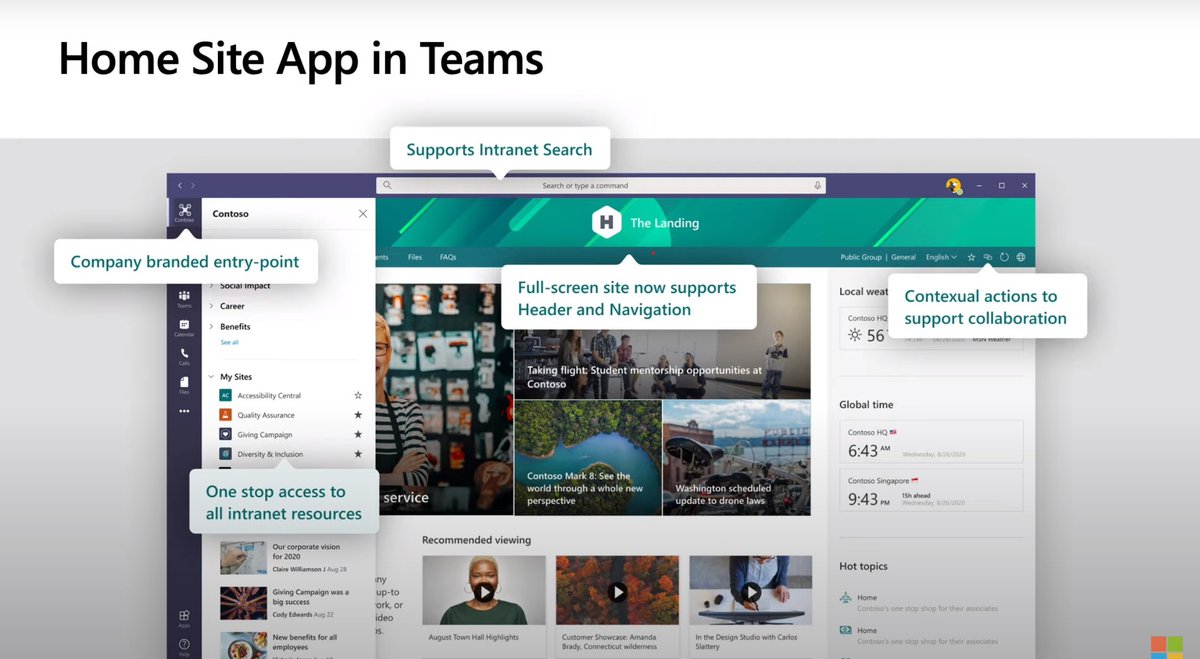Open the Files icon in left rail
1200x659 pixels.
coord(184,384)
